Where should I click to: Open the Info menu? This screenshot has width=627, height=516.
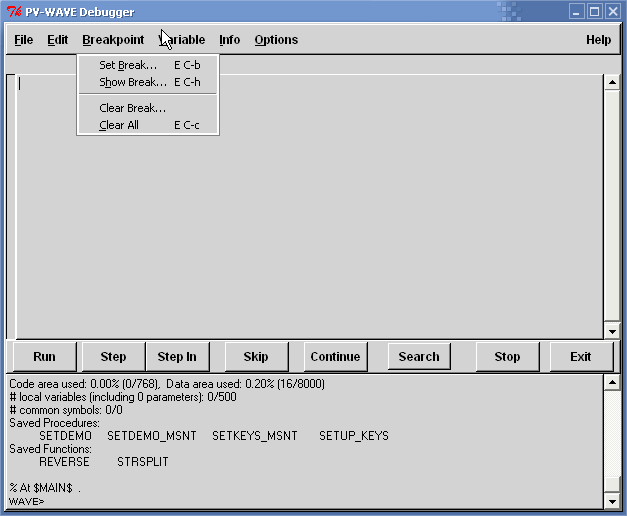pyautogui.click(x=230, y=40)
